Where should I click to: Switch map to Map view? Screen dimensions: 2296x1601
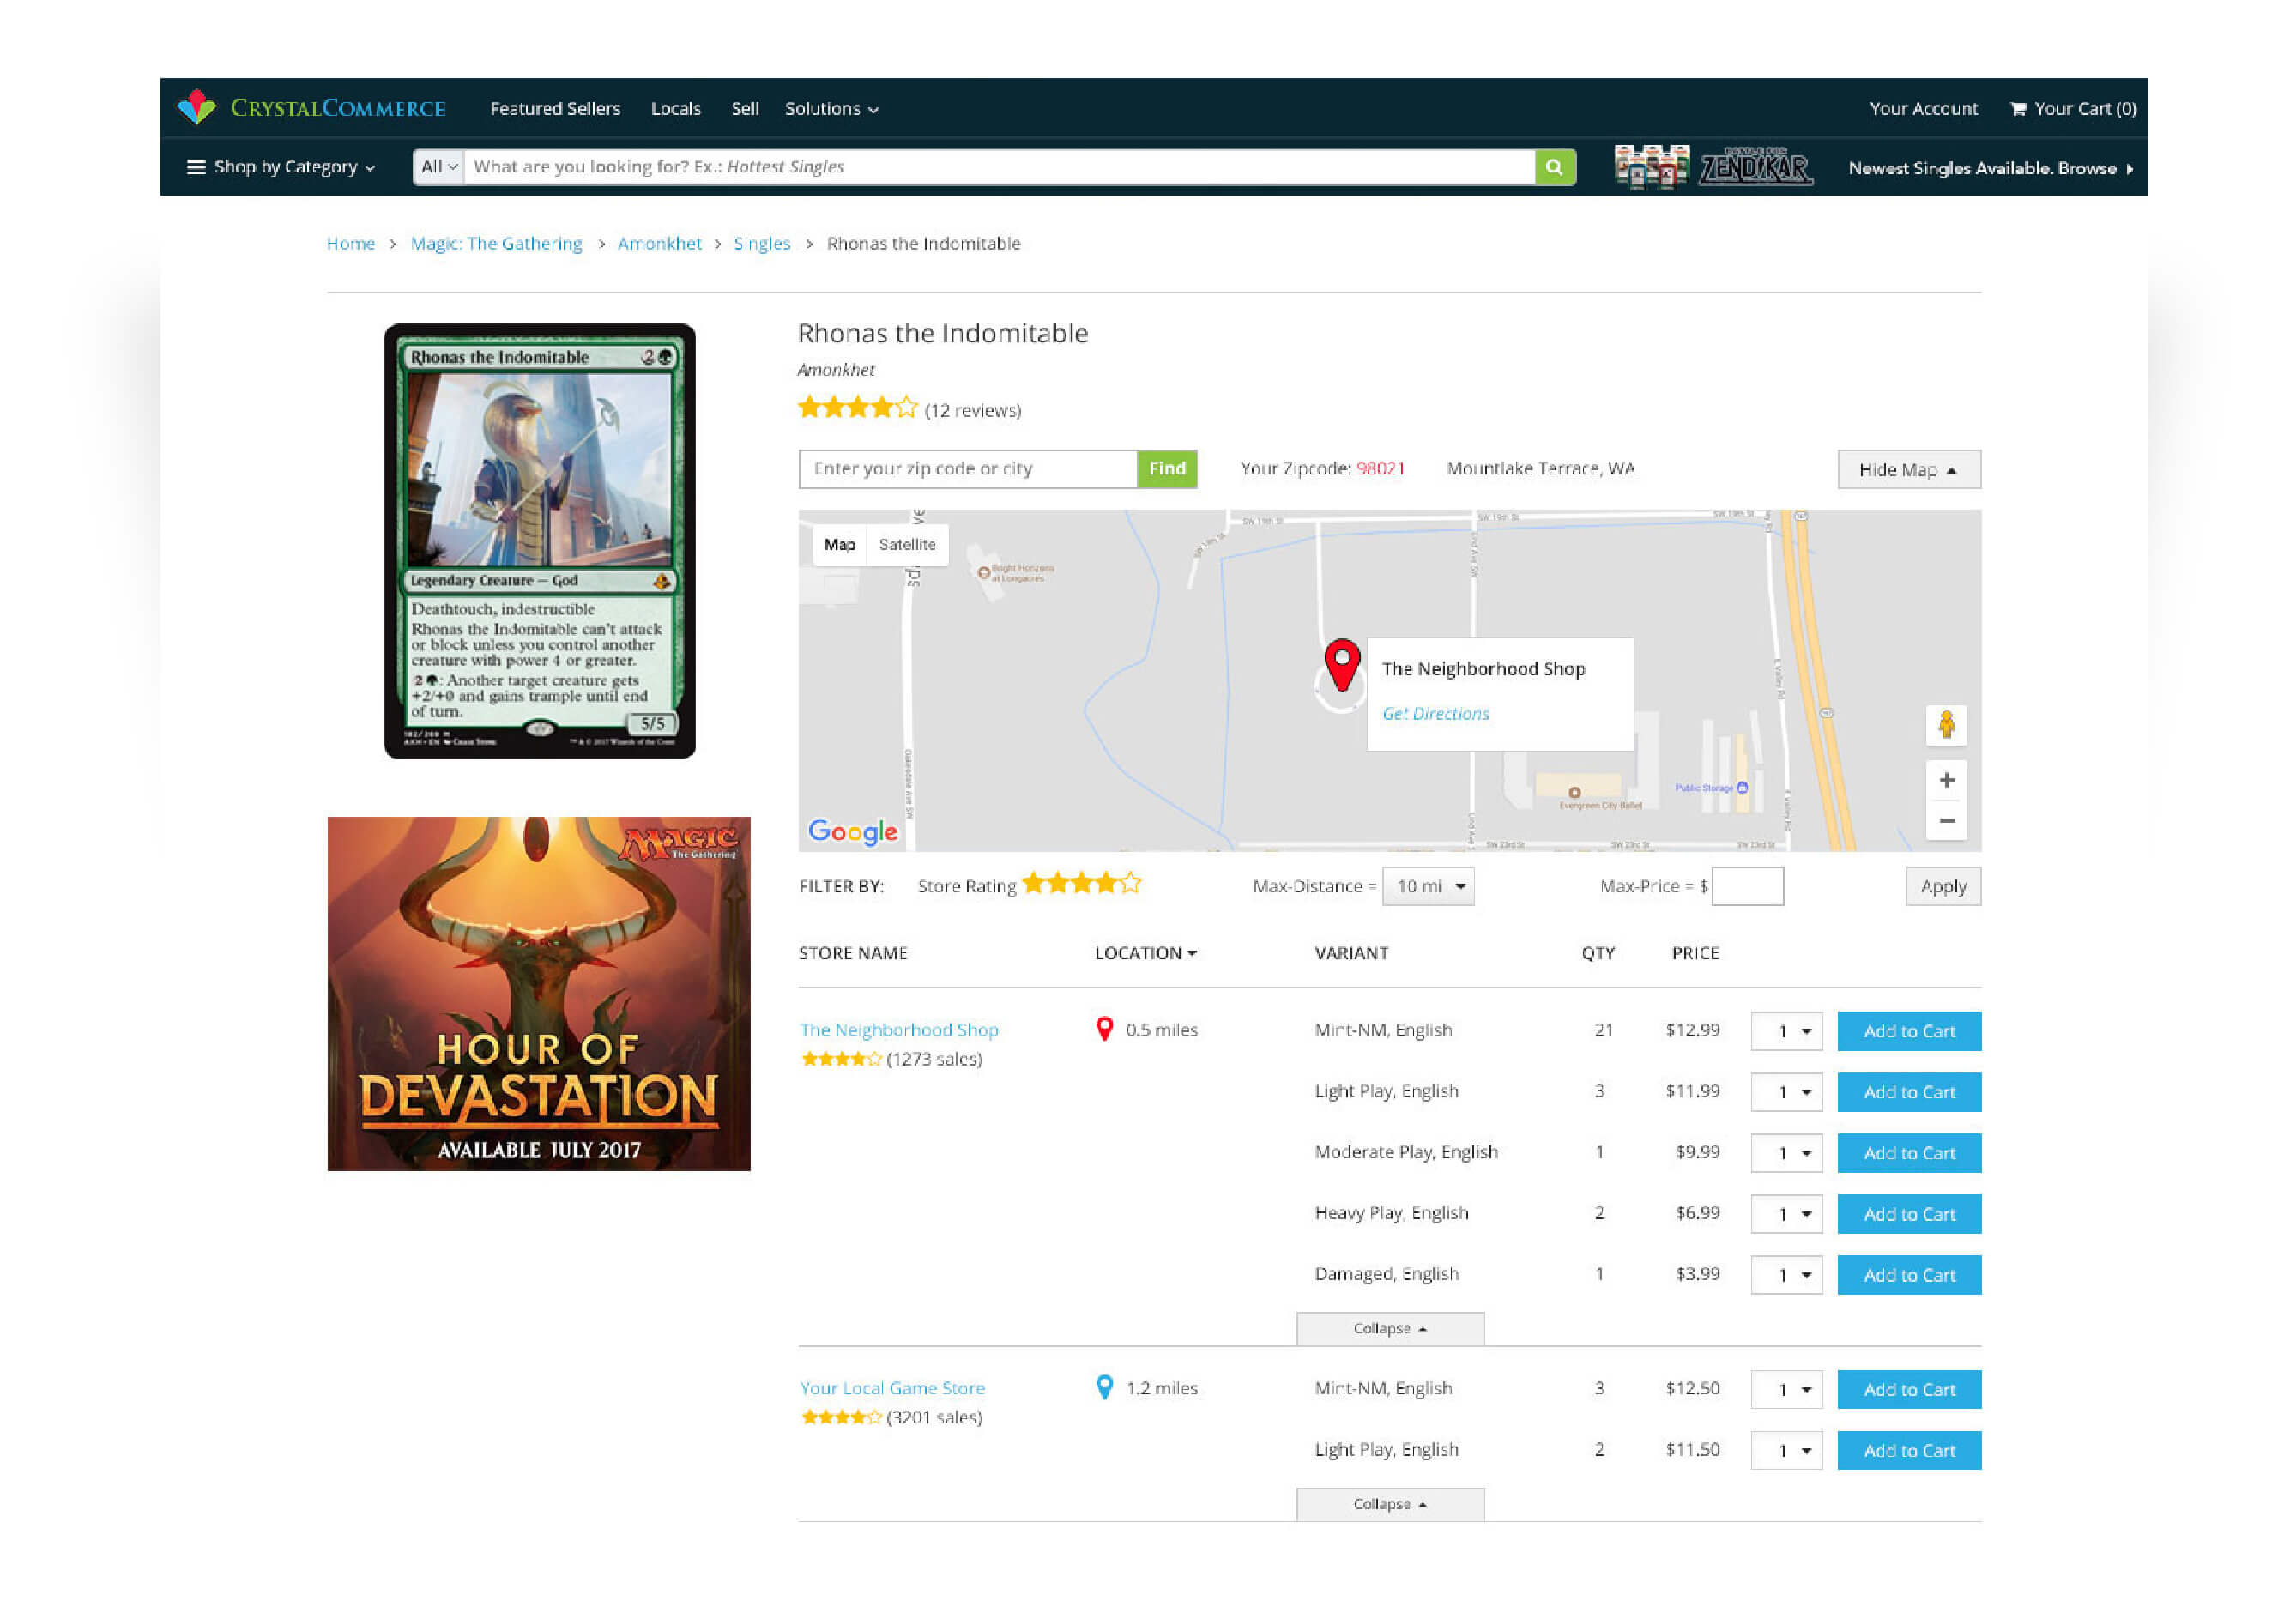pyautogui.click(x=839, y=545)
